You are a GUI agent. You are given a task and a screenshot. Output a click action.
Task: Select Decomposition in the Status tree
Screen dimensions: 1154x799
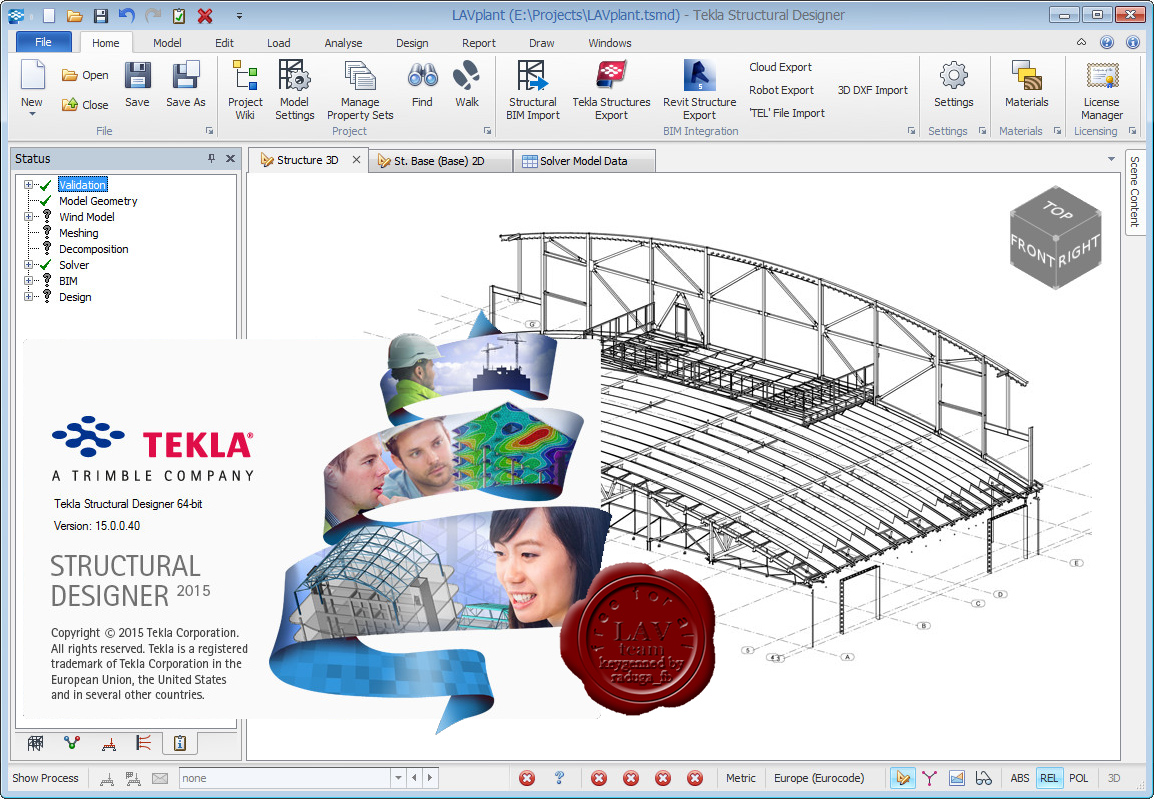coord(93,249)
